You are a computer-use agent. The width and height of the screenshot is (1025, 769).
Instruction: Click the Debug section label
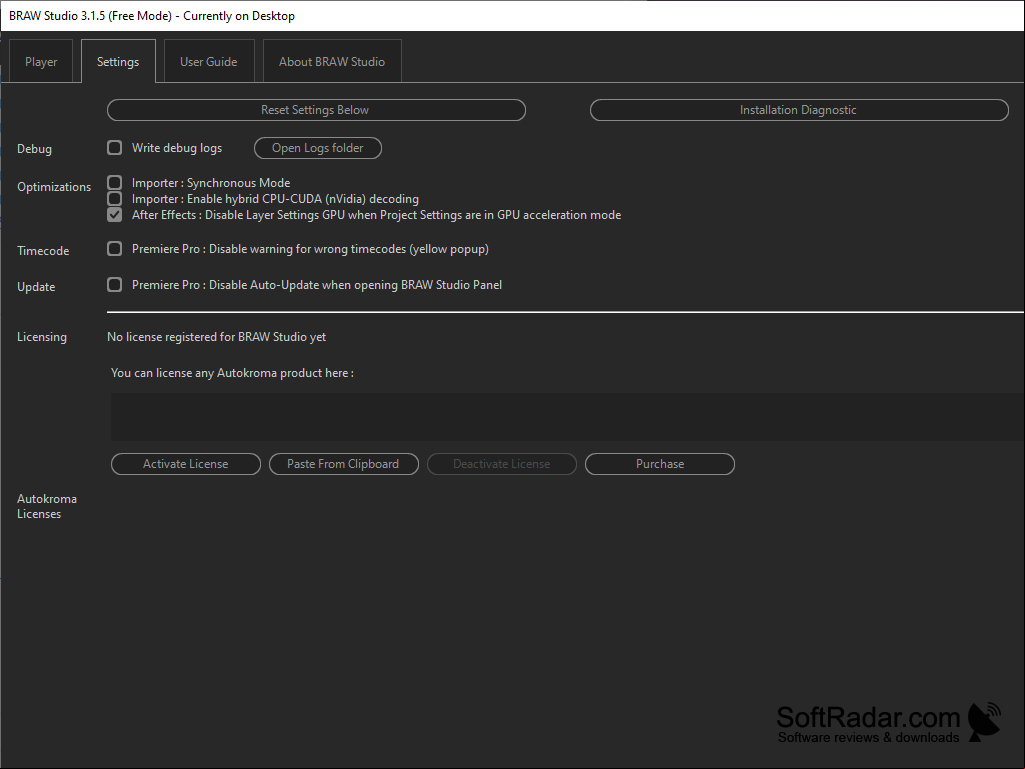35,148
